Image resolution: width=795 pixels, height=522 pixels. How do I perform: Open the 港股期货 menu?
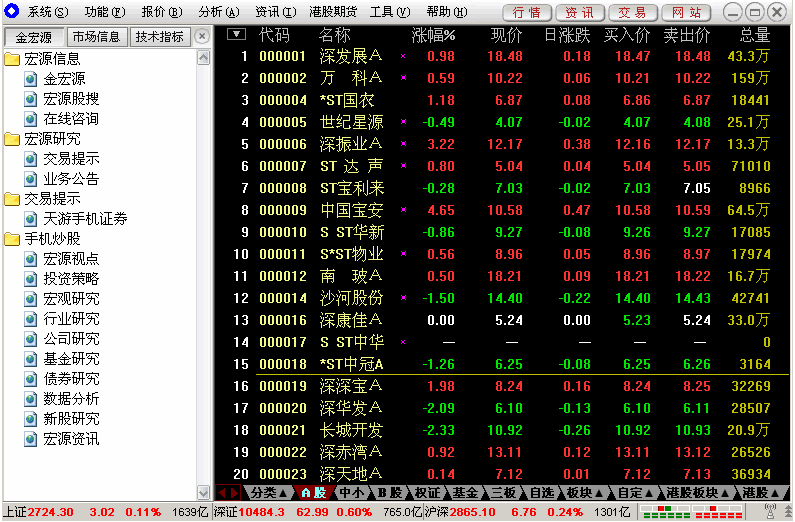[333, 11]
